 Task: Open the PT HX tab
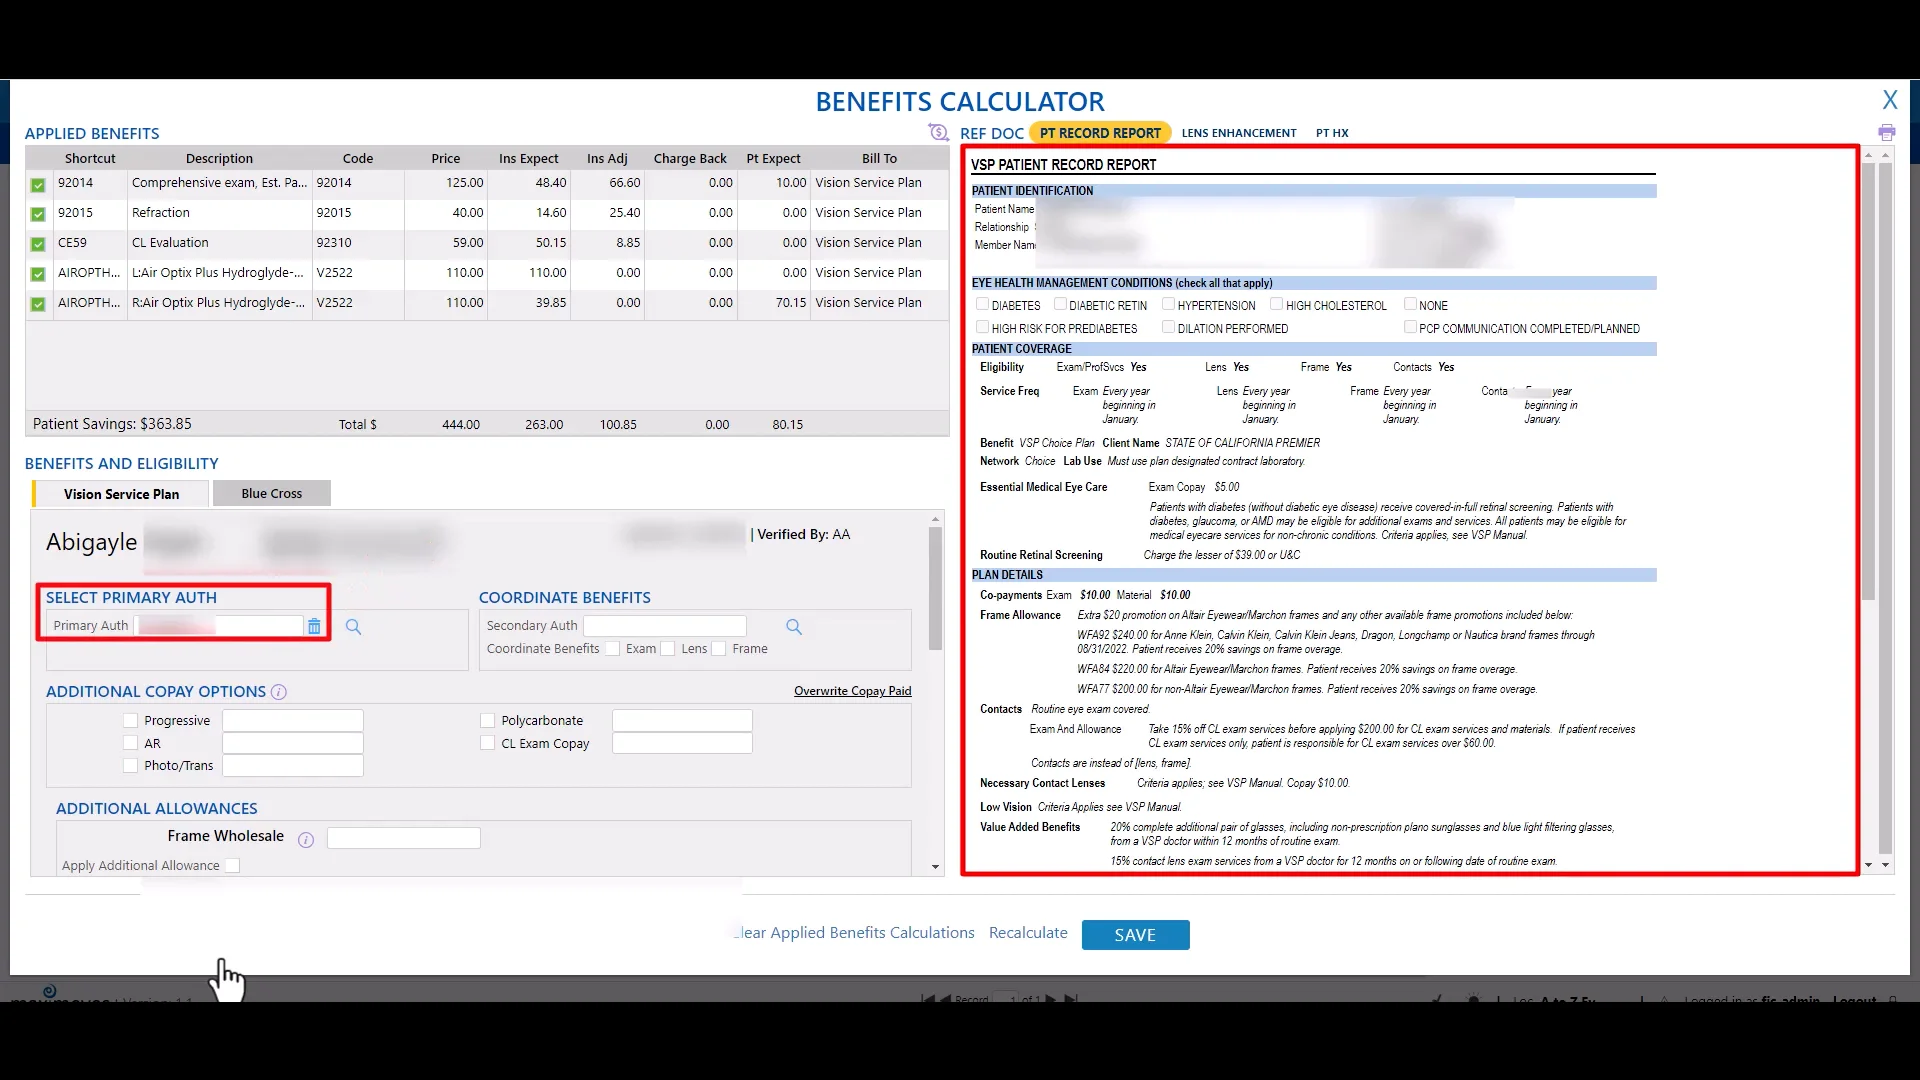[1332, 132]
